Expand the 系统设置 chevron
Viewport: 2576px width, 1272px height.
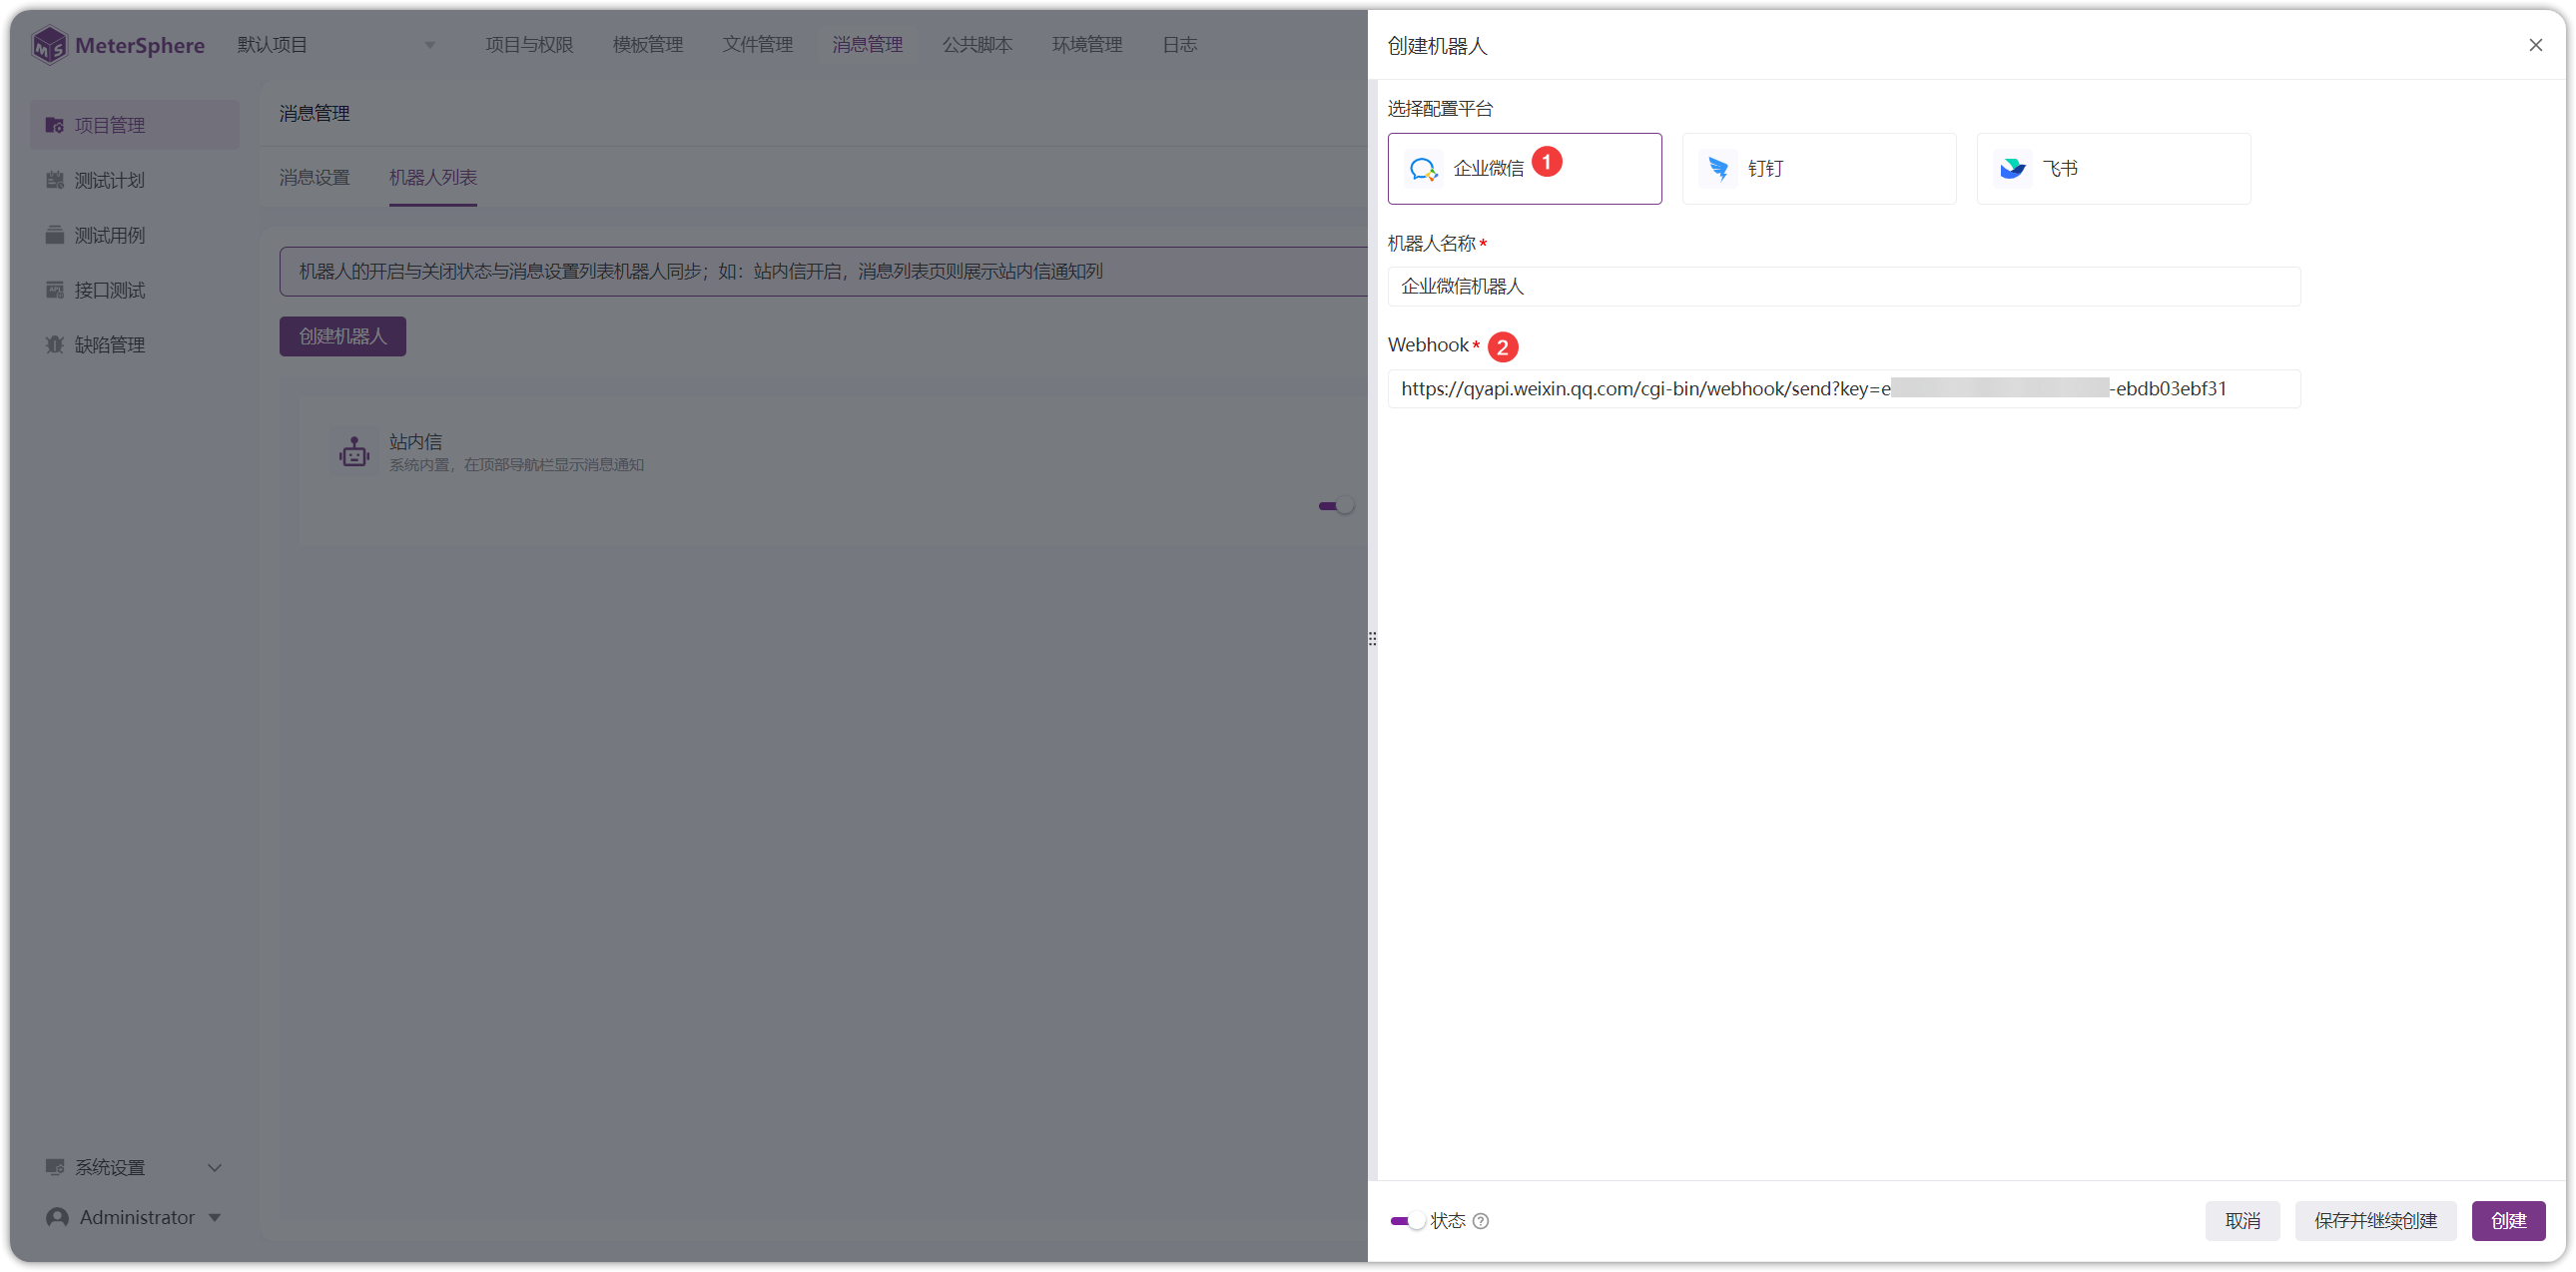pos(214,1167)
